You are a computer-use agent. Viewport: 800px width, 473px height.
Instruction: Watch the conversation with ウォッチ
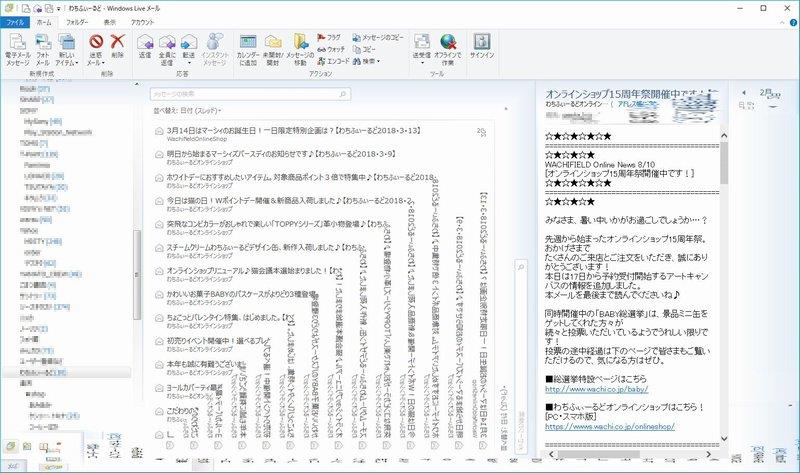click(331, 49)
